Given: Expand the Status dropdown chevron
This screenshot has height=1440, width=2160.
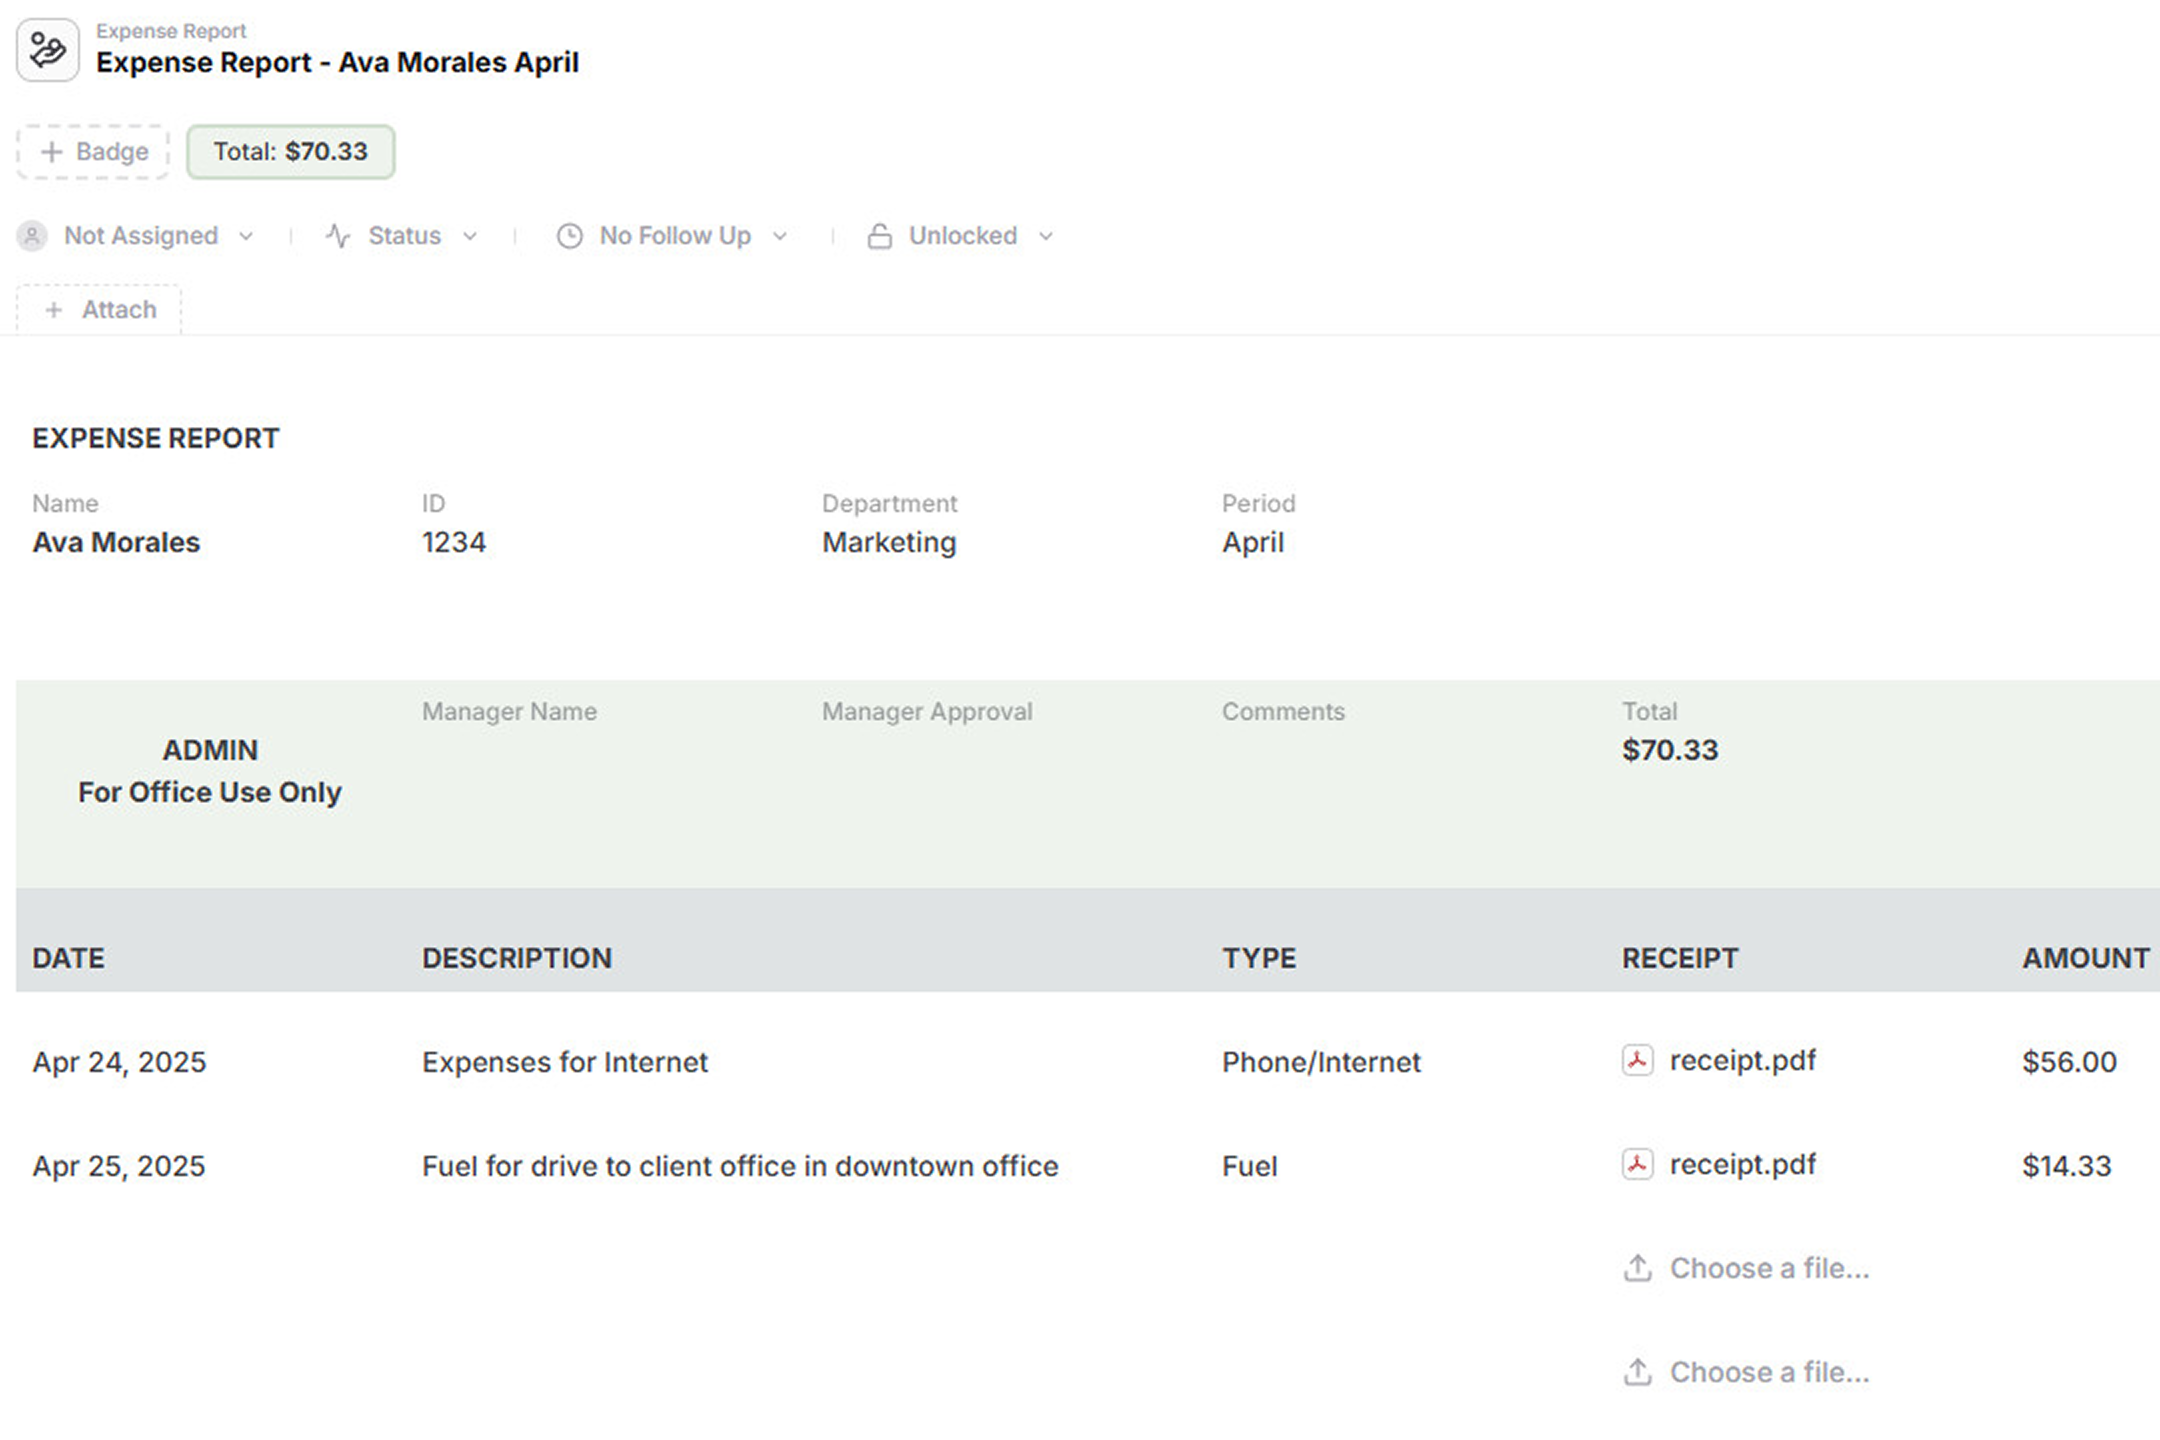Looking at the screenshot, I should 470,236.
